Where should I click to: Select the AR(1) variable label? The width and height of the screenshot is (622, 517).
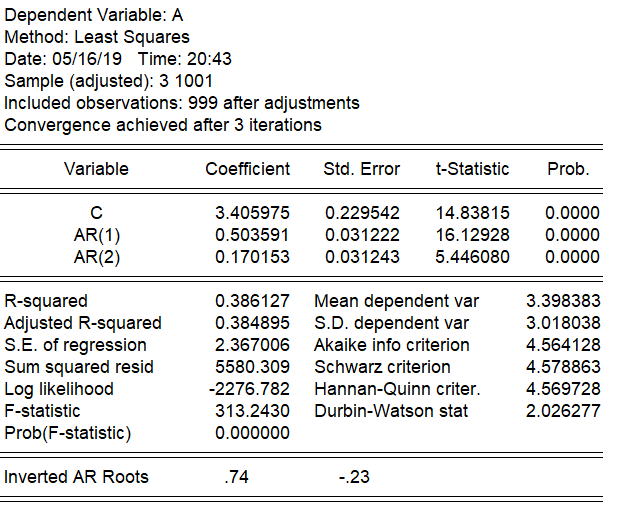[97, 235]
